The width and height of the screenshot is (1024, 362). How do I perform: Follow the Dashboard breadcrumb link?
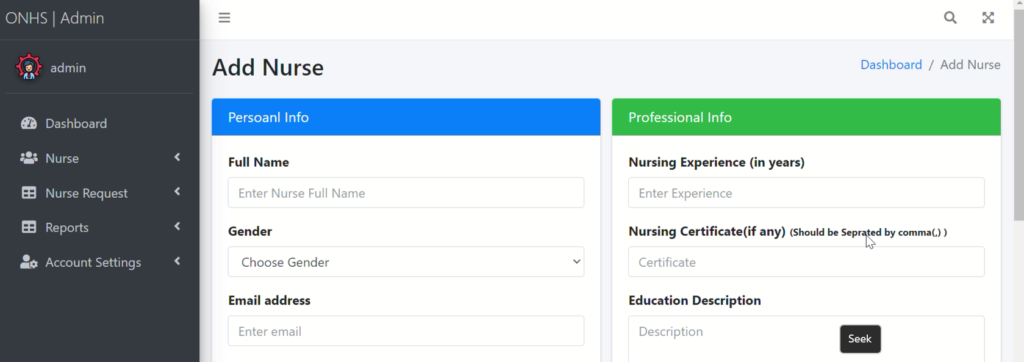[x=891, y=65]
